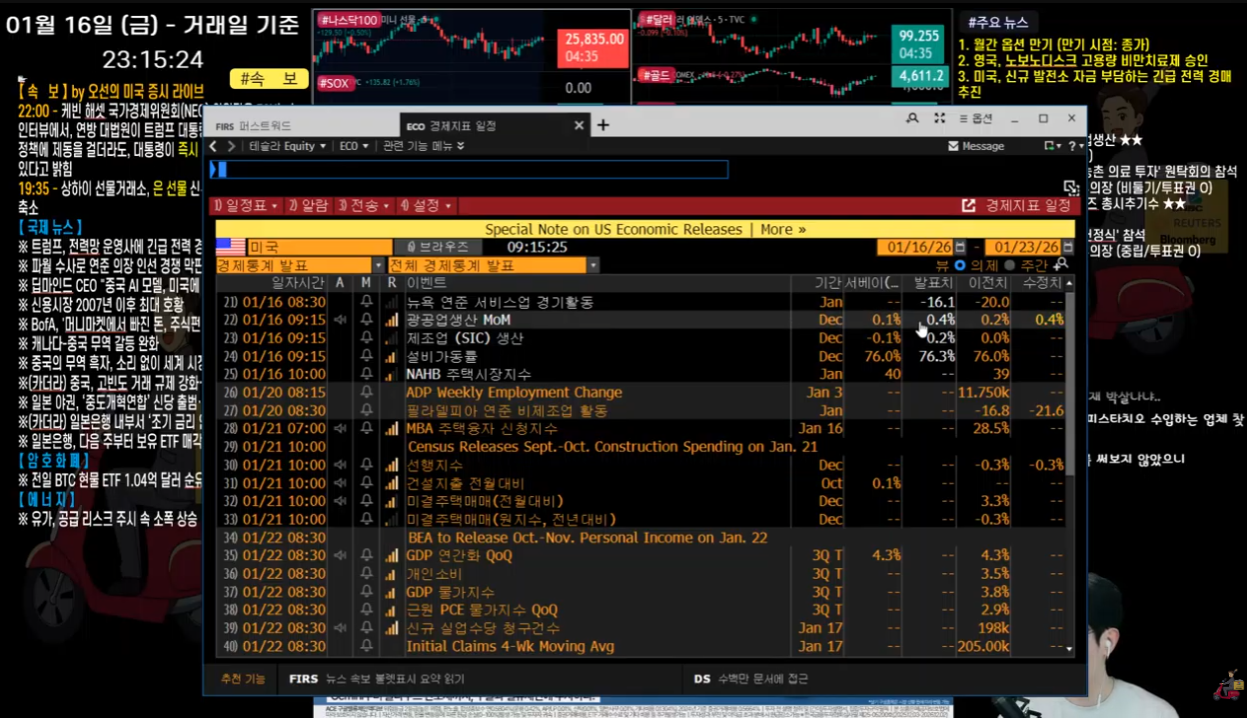Set alert bell for Initial Claims 4-Wk Moving Avg
Image resolution: width=1247 pixels, height=718 pixels.
pos(366,646)
